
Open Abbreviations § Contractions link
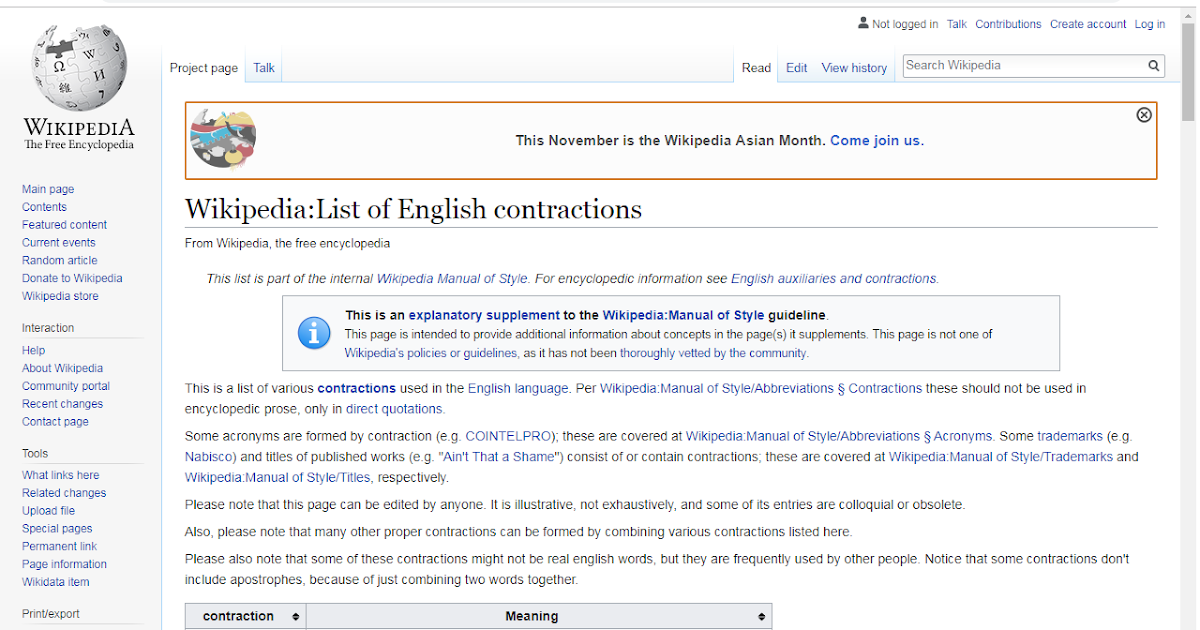pos(760,388)
